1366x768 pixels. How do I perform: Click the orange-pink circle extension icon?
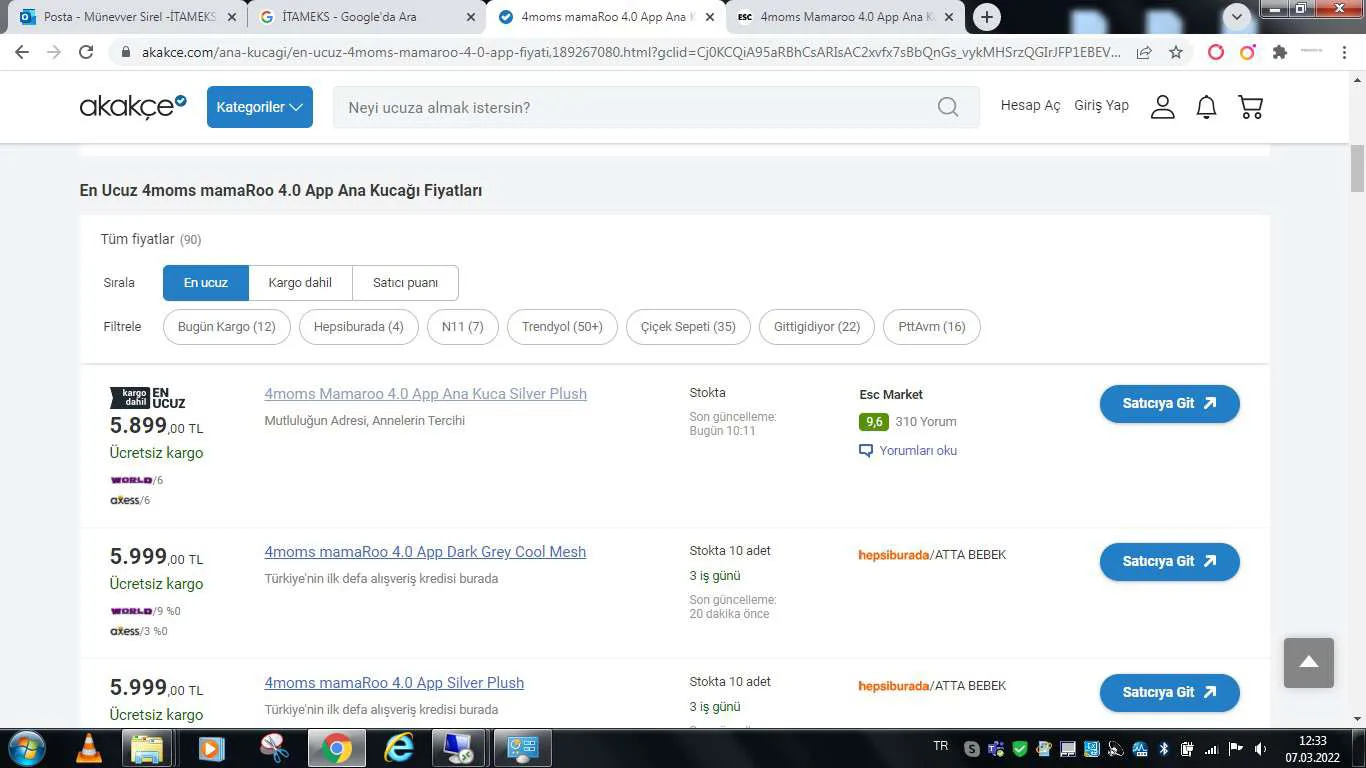coord(1247,52)
